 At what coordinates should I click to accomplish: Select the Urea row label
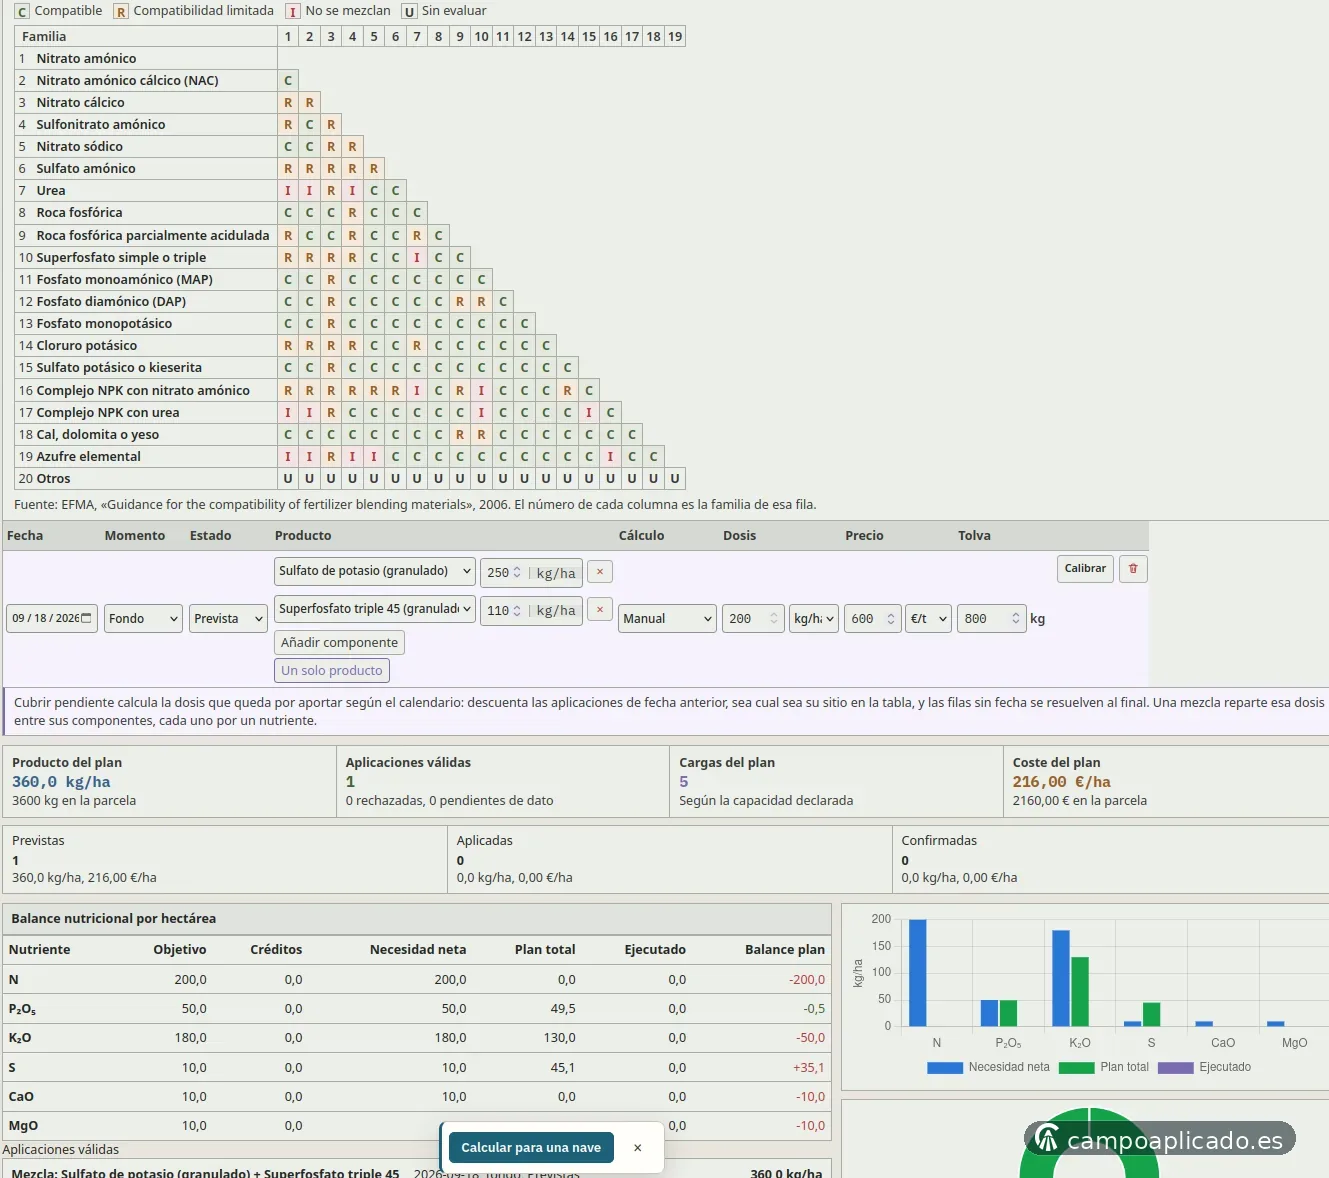tap(51, 191)
